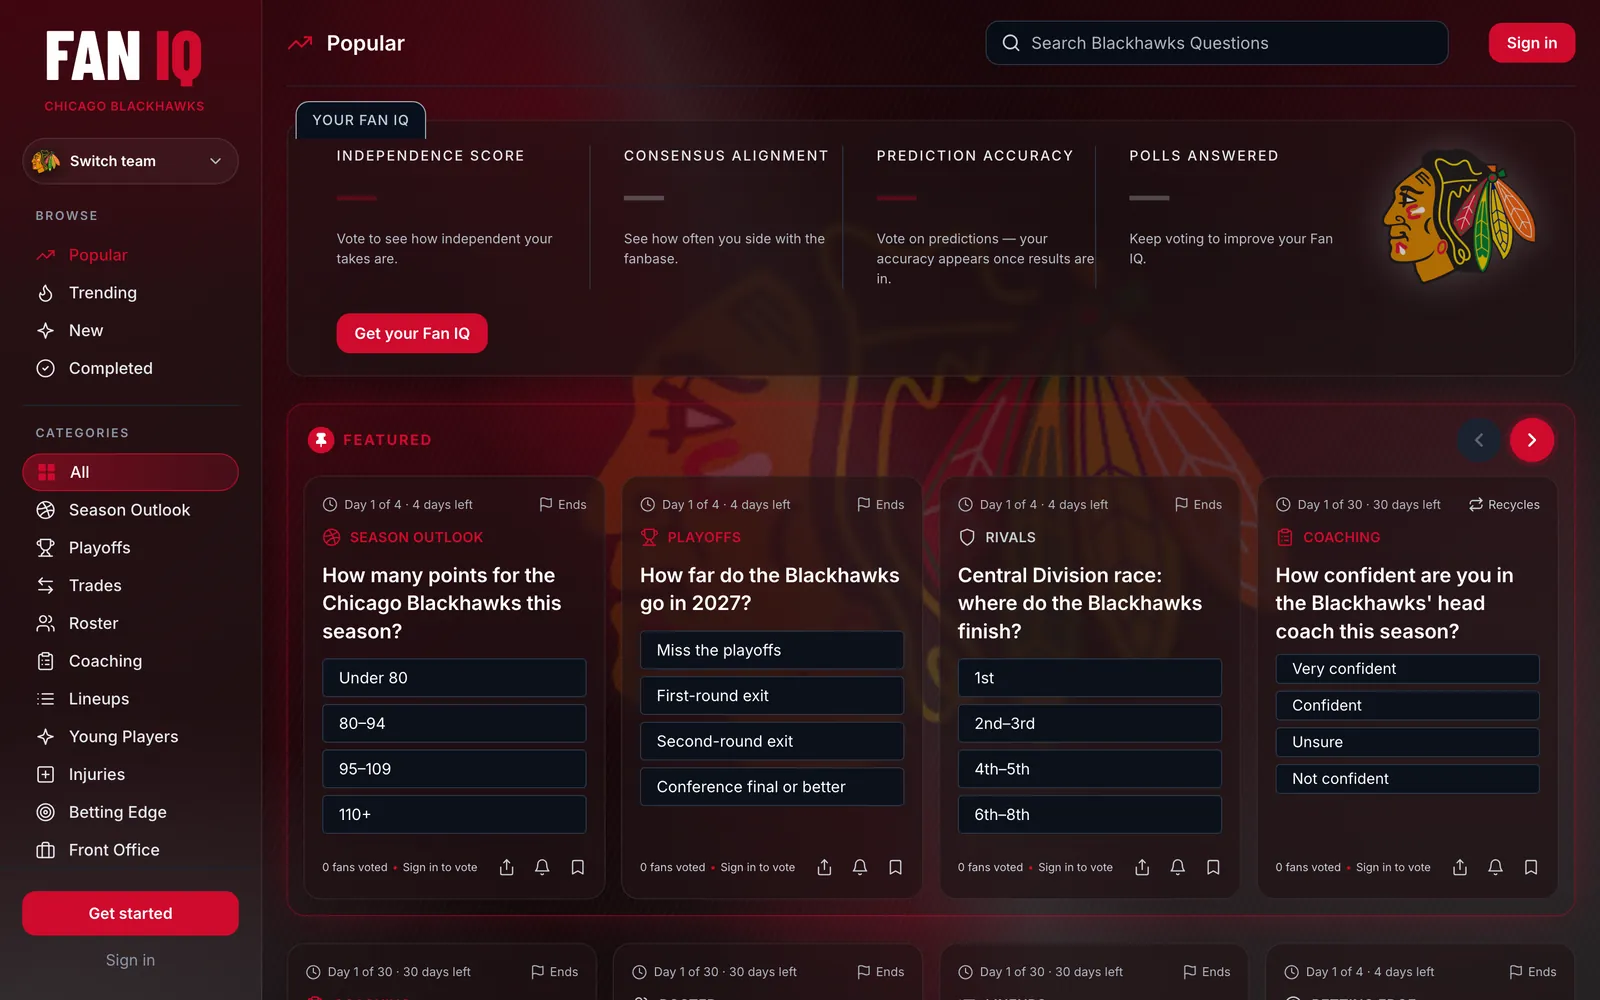This screenshot has height=1000, width=1600.
Task: Select the 'Under 80' points option
Action: coord(454,678)
